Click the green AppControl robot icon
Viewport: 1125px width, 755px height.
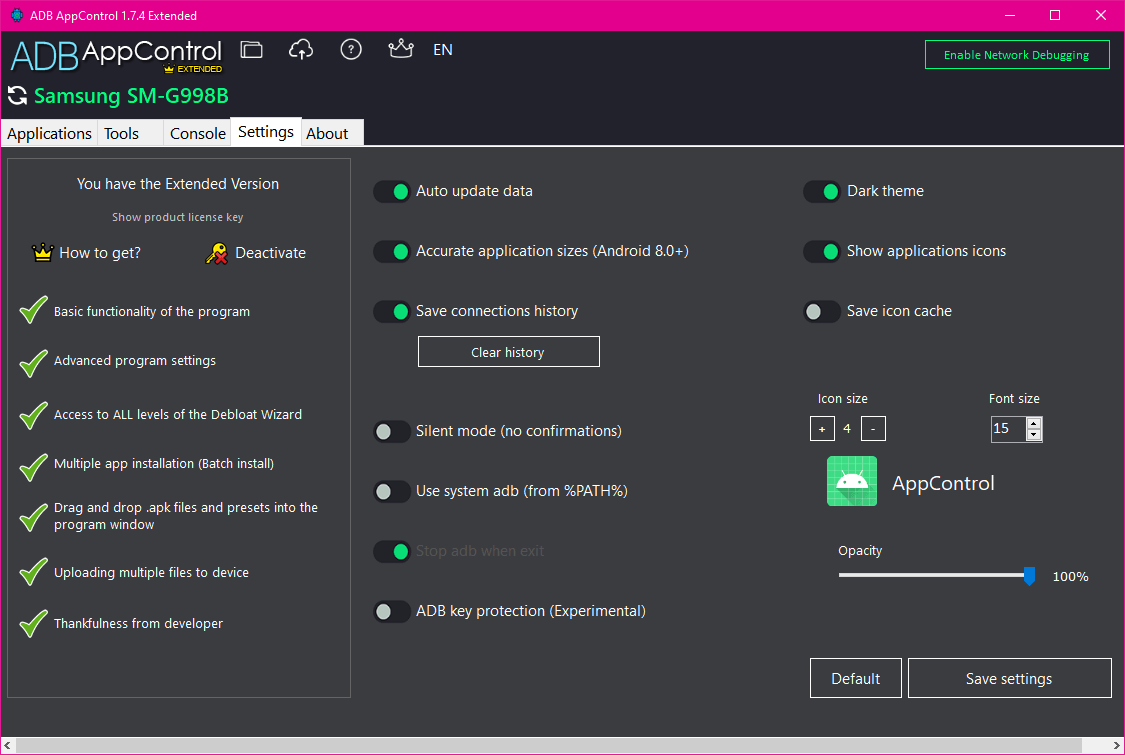point(851,481)
